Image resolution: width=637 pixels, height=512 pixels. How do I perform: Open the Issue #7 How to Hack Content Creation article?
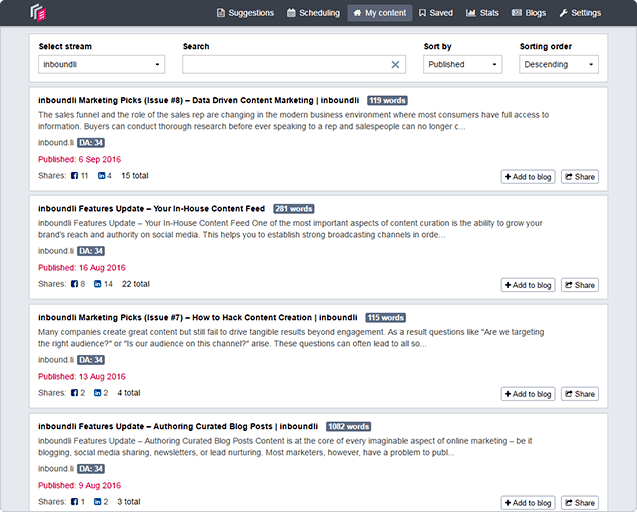(x=198, y=317)
